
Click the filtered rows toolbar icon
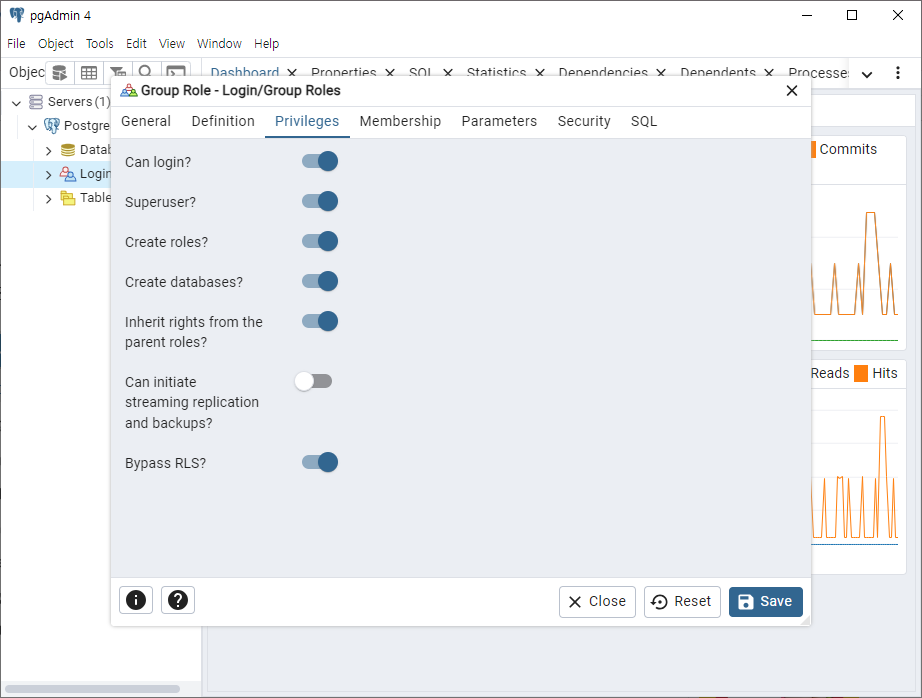(x=118, y=73)
